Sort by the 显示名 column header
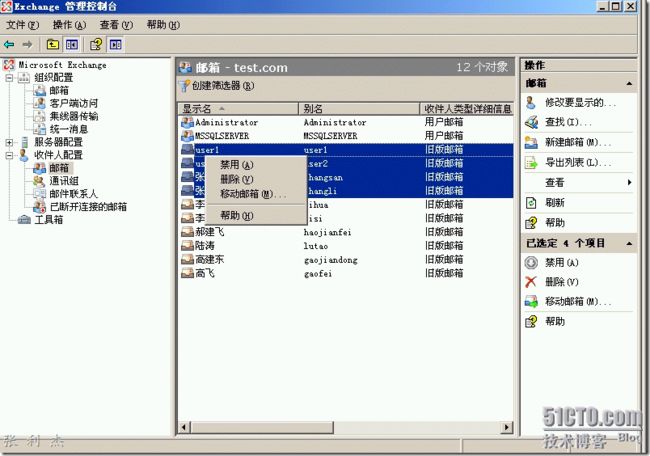The image size is (650, 456). (x=238, y=109)
